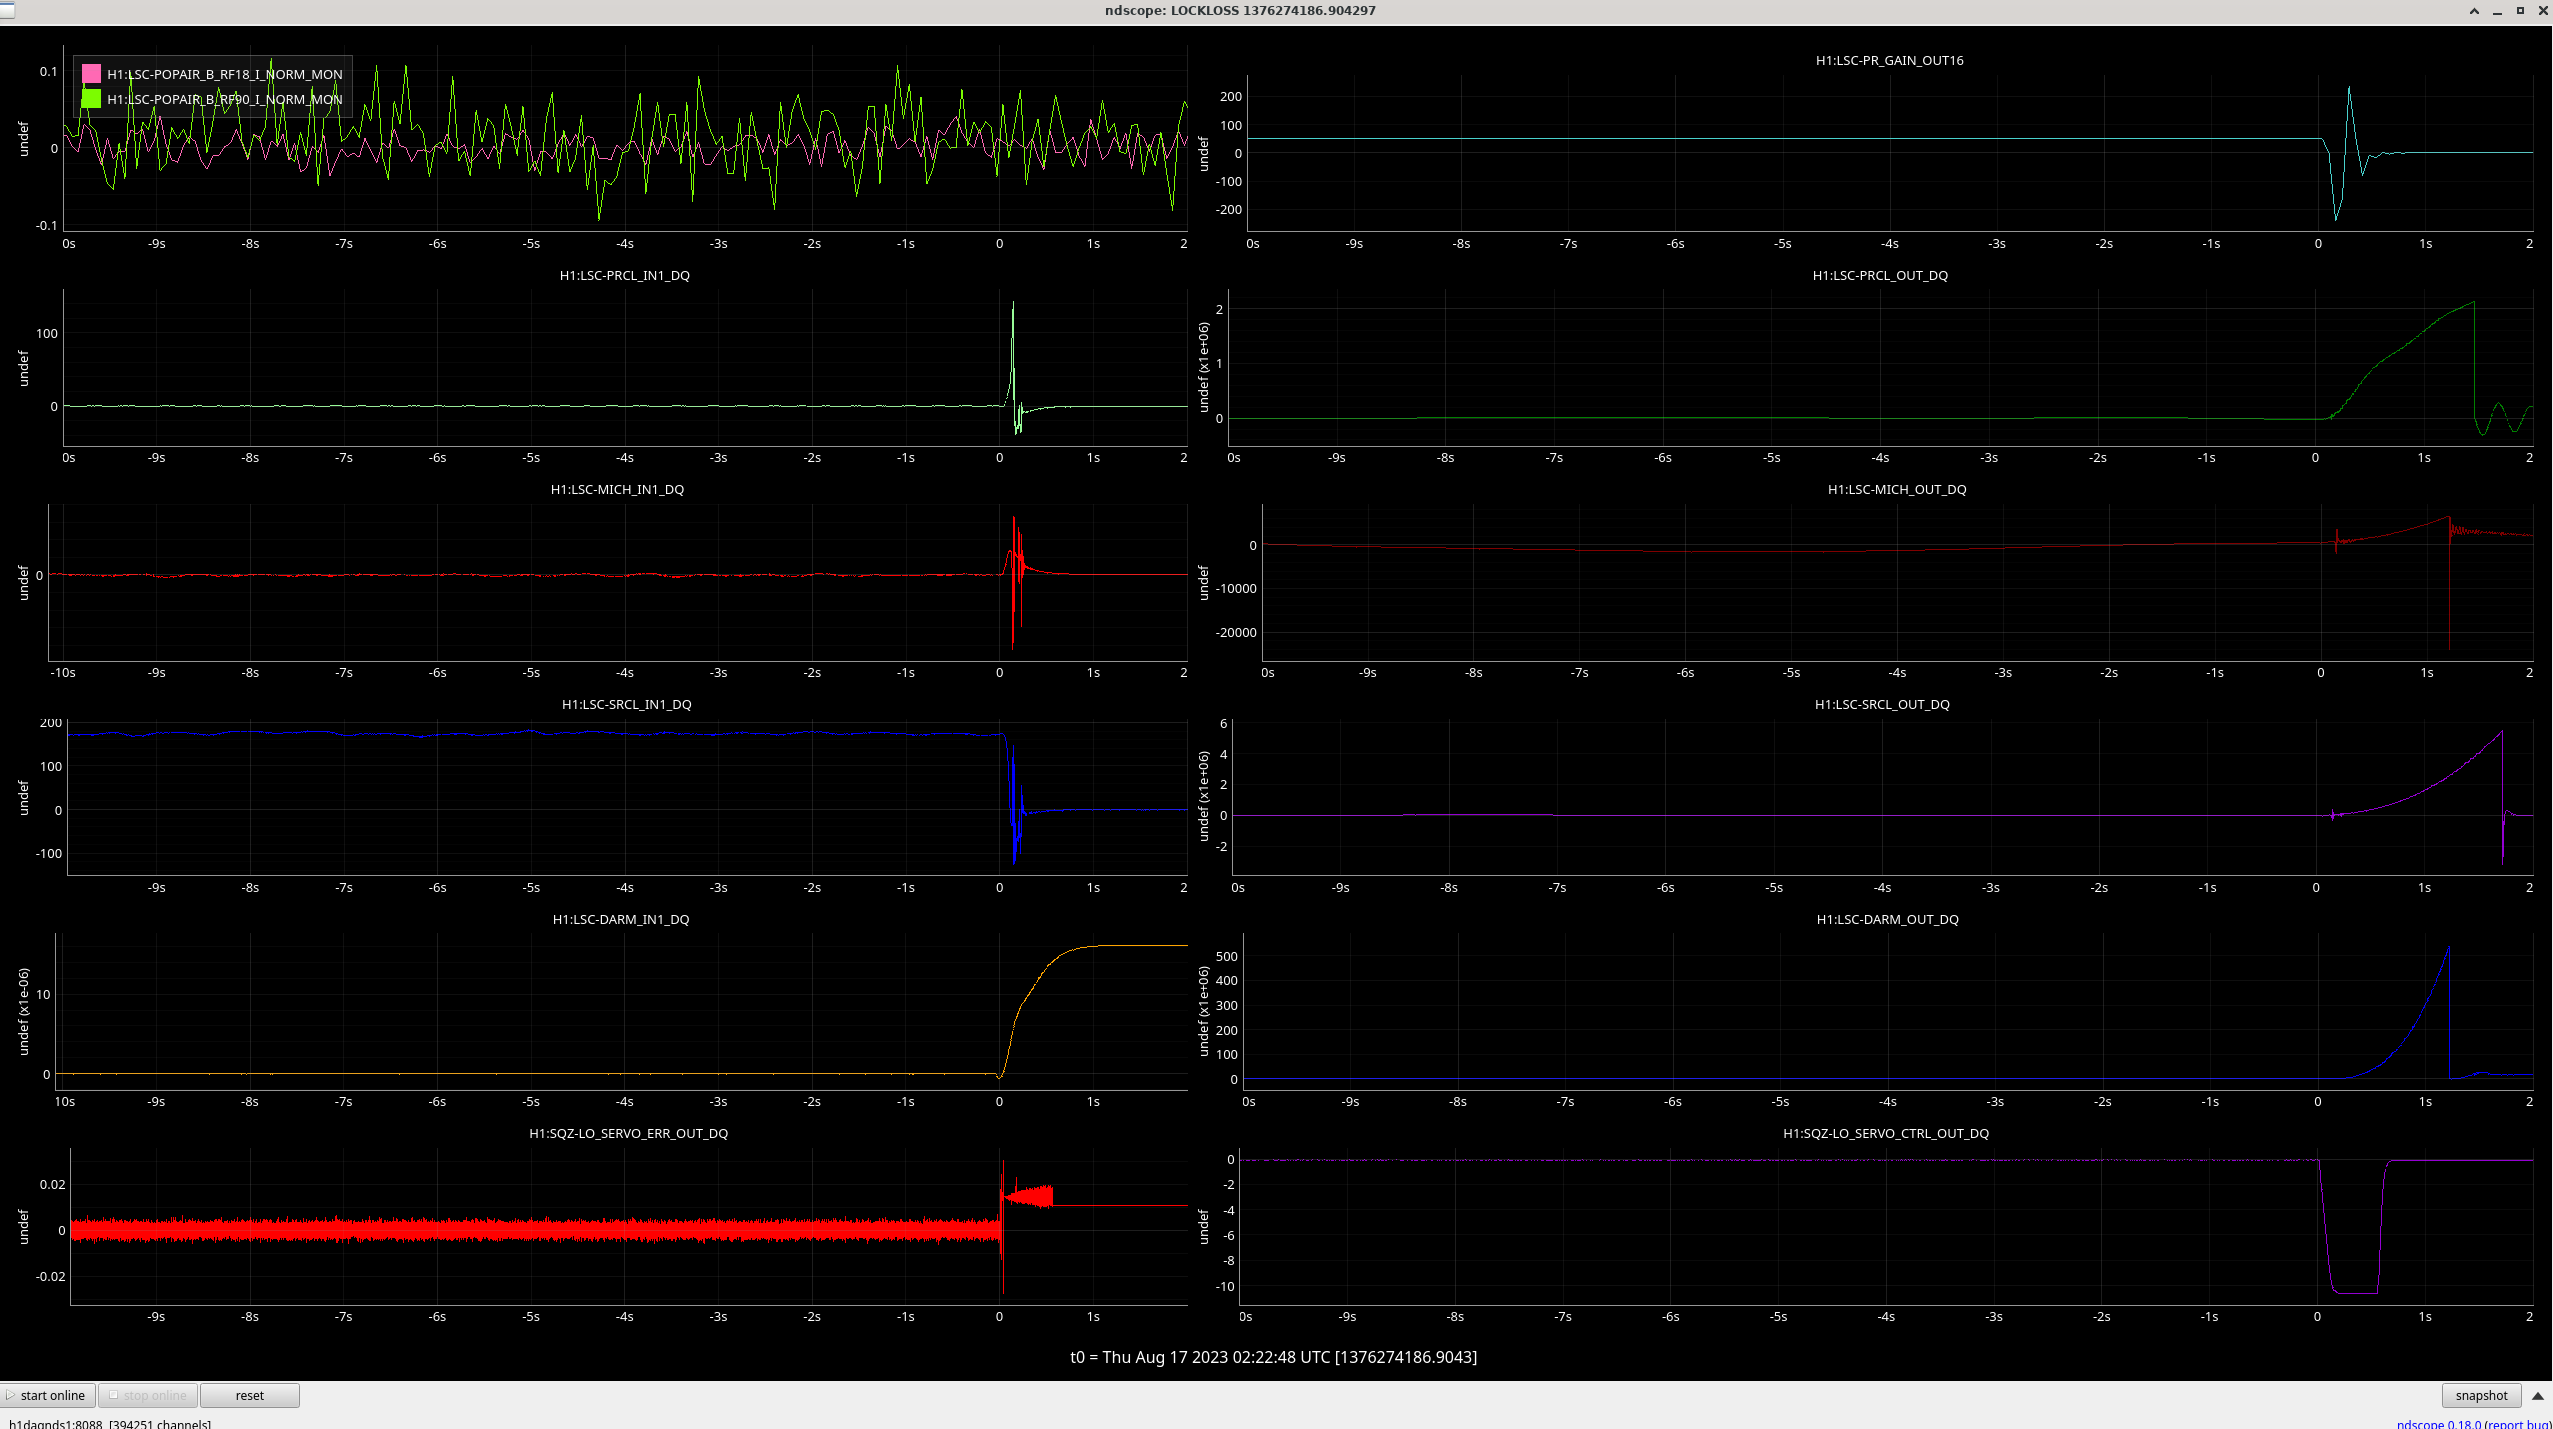This screenshot has height=1429, width=2553.
Task: Click the H1:LSC-SRCL_OUT_DQ plot title
Action: coord(1882,704)
